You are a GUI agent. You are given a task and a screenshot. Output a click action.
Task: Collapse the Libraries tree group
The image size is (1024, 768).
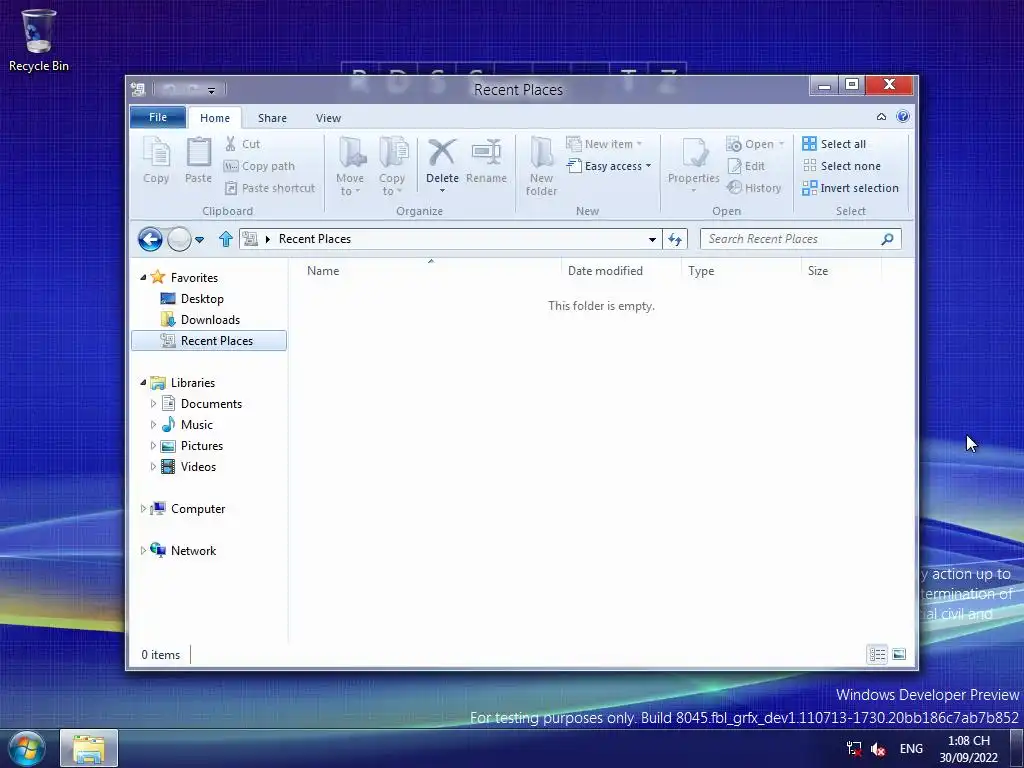[x=143, y=383]
